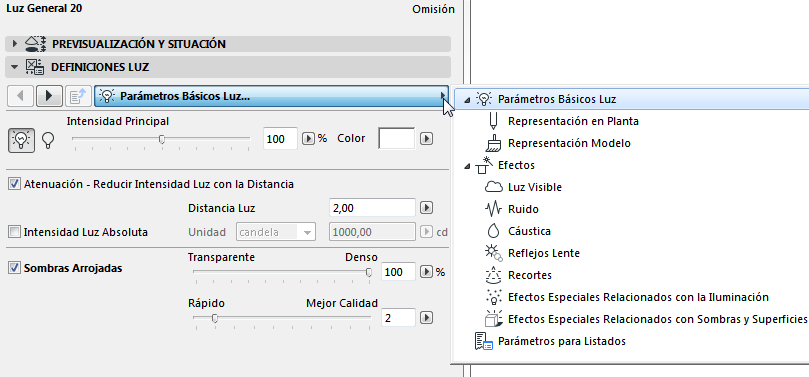Screen dimensions: 809x377
Task: Open the Recortes effect page
Action: [530, 275]
